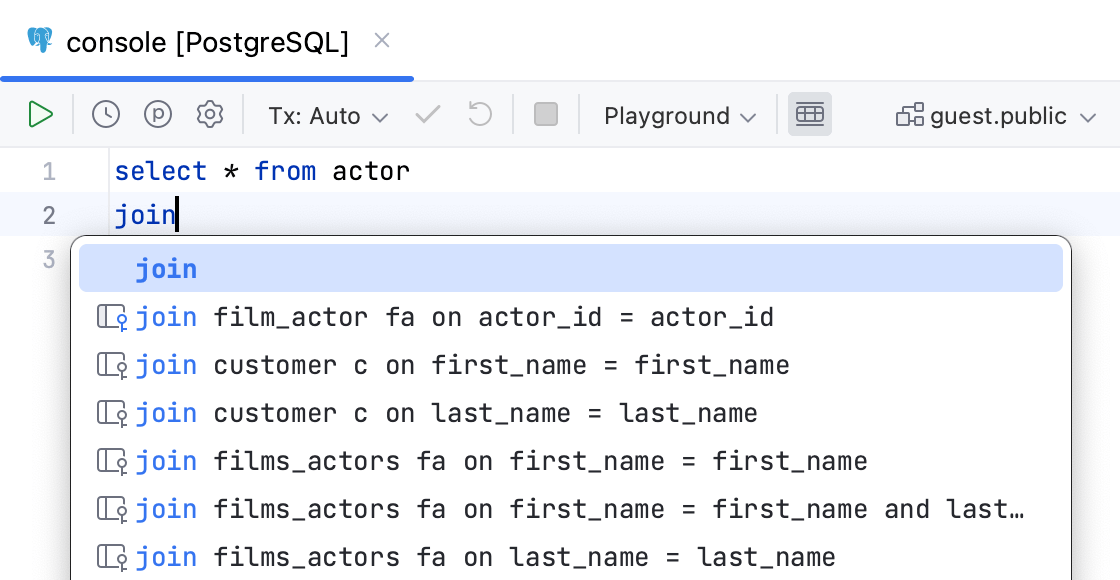This screenshot has width=1120, height=580.
Task: Commit the transaction using the checkmark icon
Action: pyautogui.click(x=427, y=114)
